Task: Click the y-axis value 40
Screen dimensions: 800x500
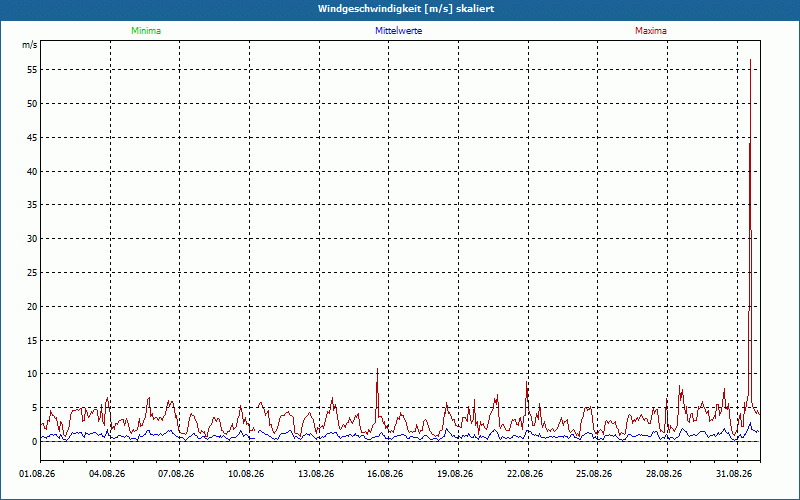Action: (x=32, y=171)
